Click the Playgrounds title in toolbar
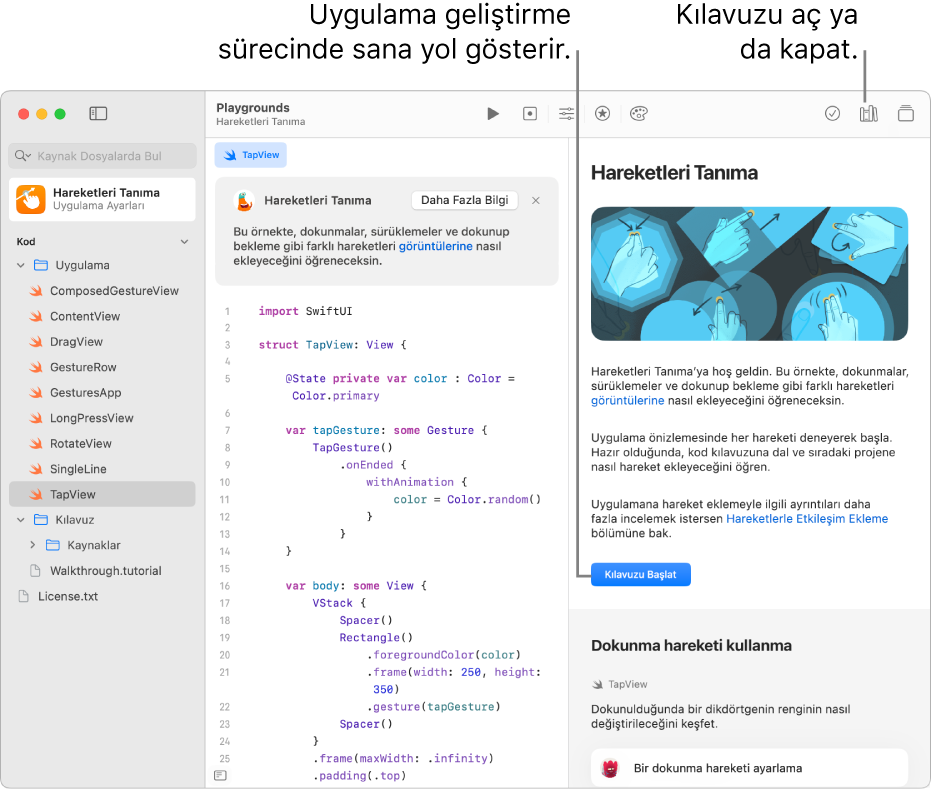The height and width of the screenshot is (790, 936). (x=253, y=107)
